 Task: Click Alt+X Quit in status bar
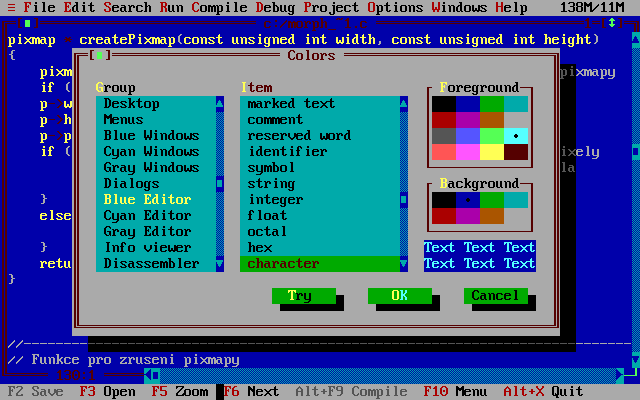click(x=543, y=392)
